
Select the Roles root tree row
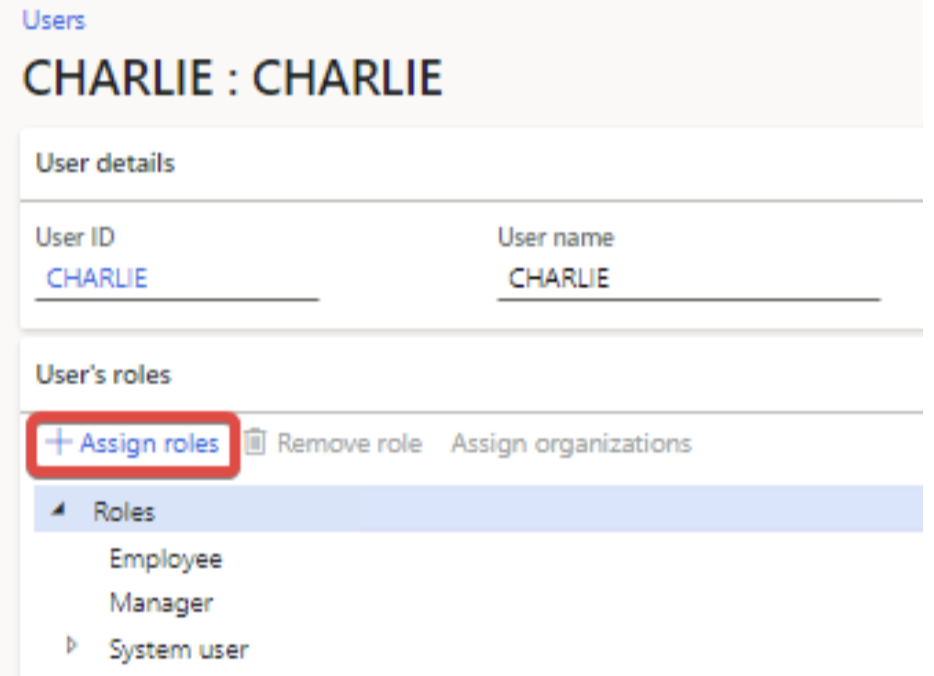pyautogui.click(x=125, y=511)
